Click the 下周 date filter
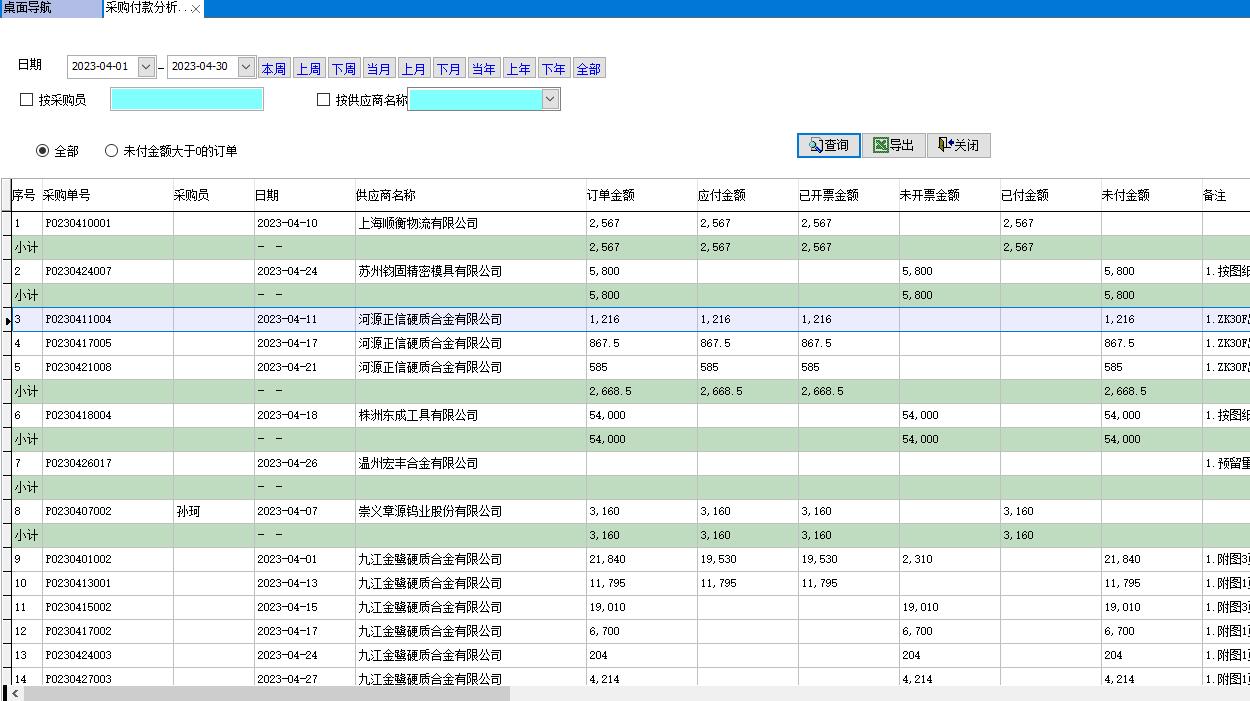1250x701 pixels. pos(344,67)
